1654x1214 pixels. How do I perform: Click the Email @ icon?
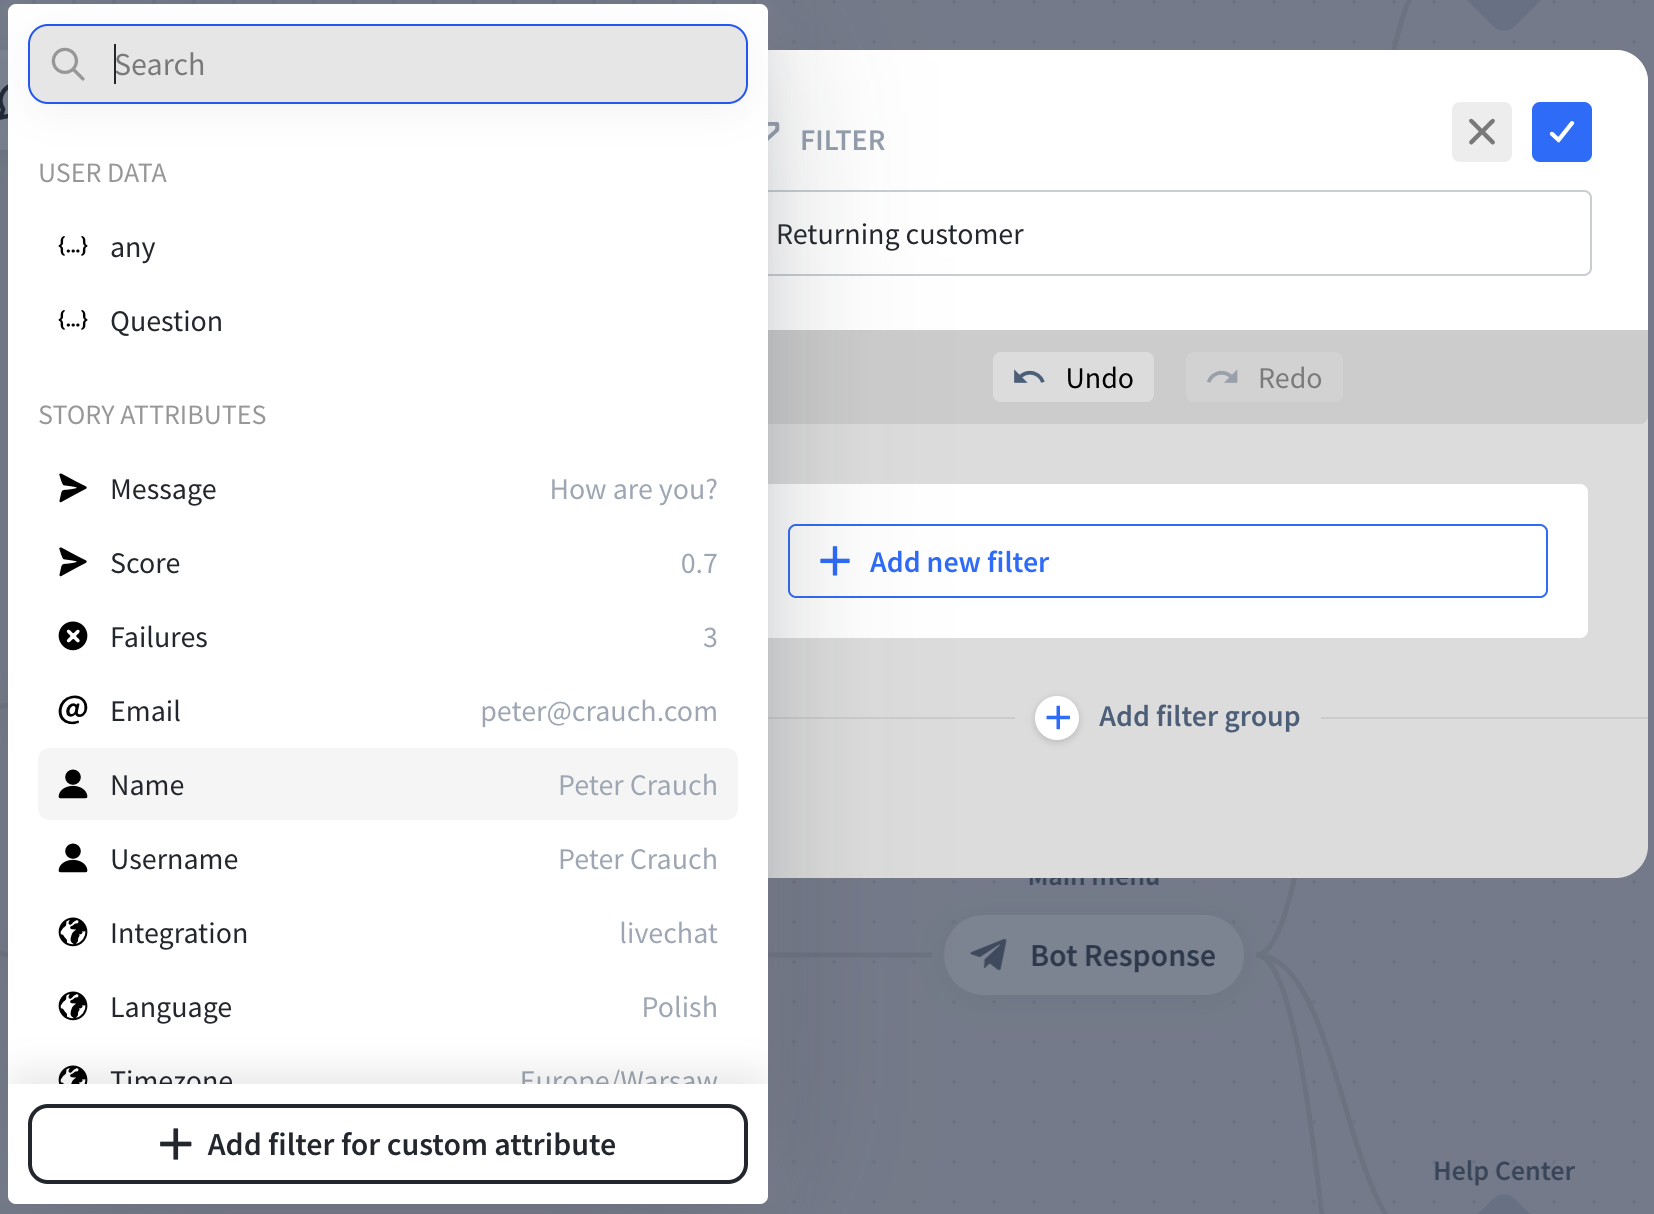coord(72,710)
